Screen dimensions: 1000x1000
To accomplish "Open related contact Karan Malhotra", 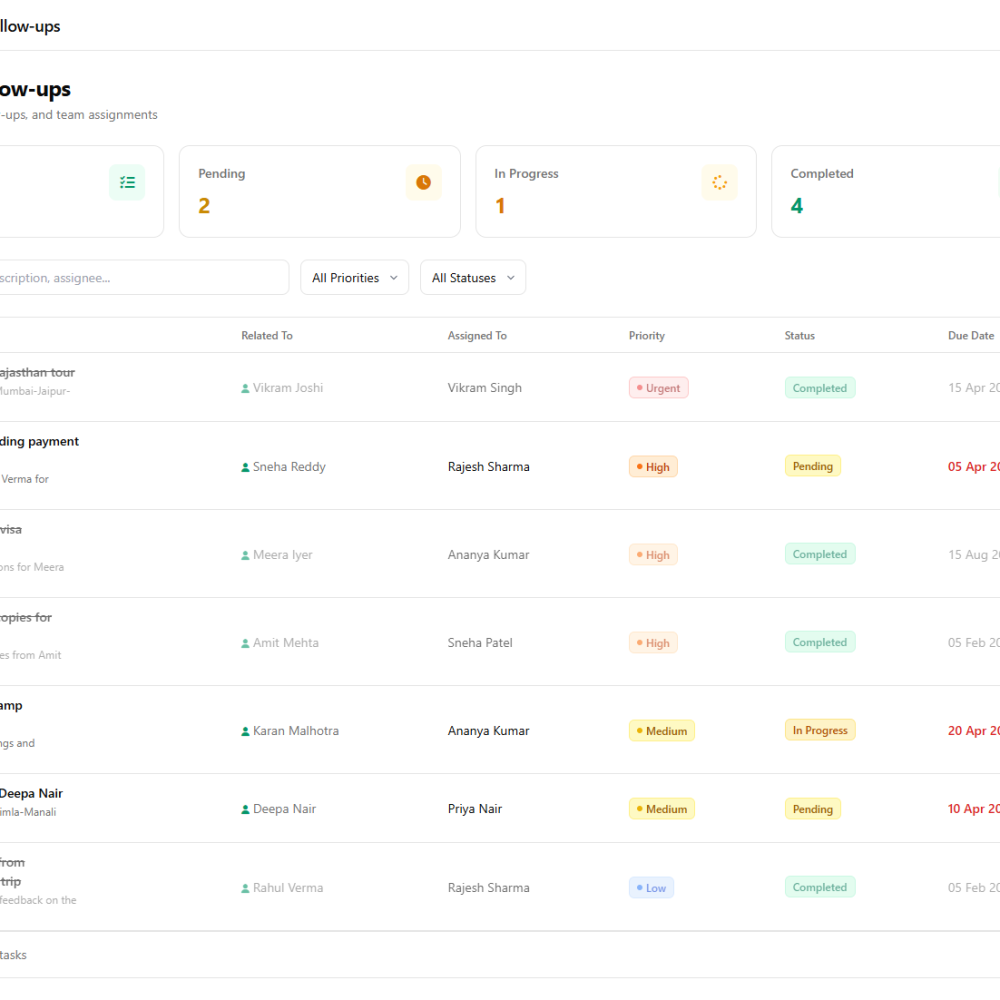I will click(x=296, y=731).
